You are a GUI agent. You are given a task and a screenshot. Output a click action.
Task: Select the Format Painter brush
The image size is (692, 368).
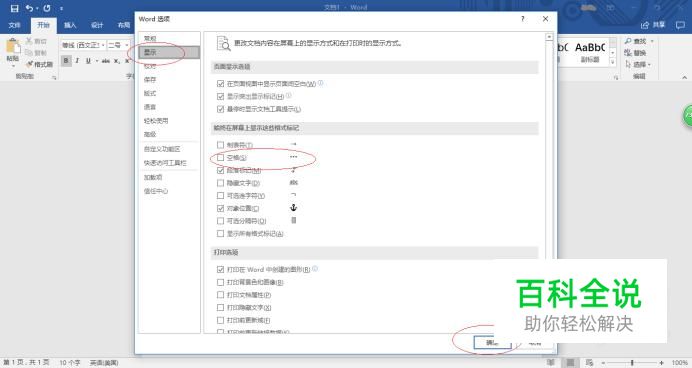30,64
